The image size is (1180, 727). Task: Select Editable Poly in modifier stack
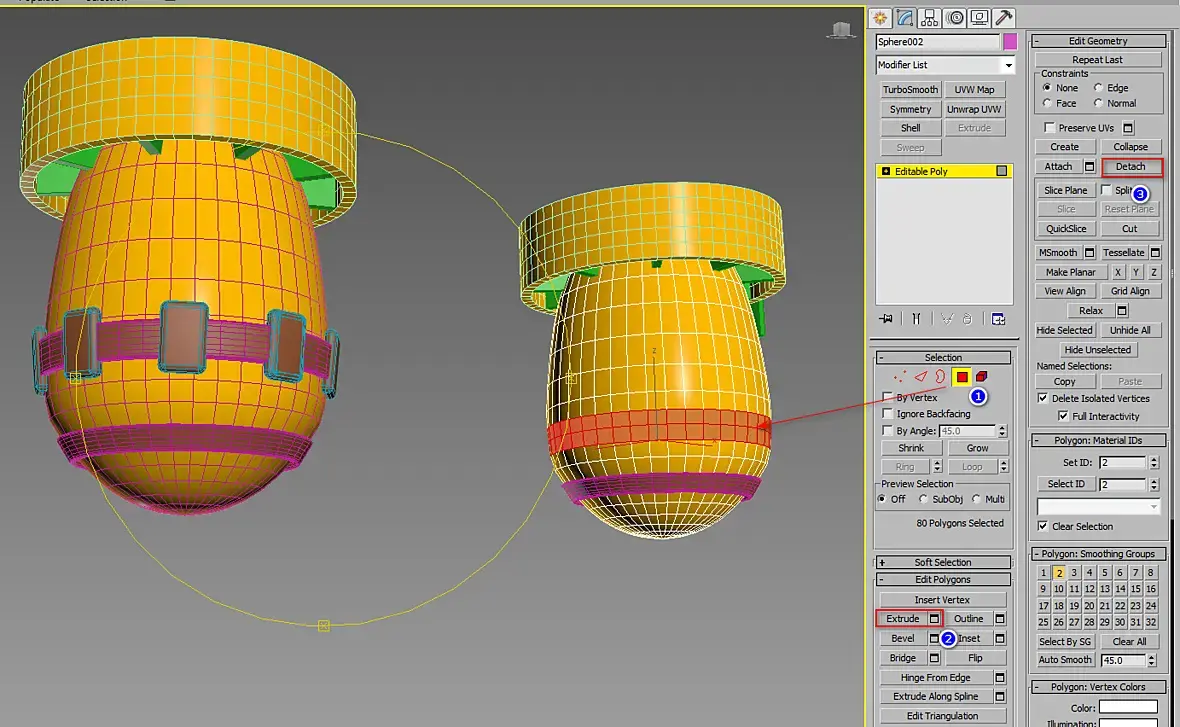point(944,172)
